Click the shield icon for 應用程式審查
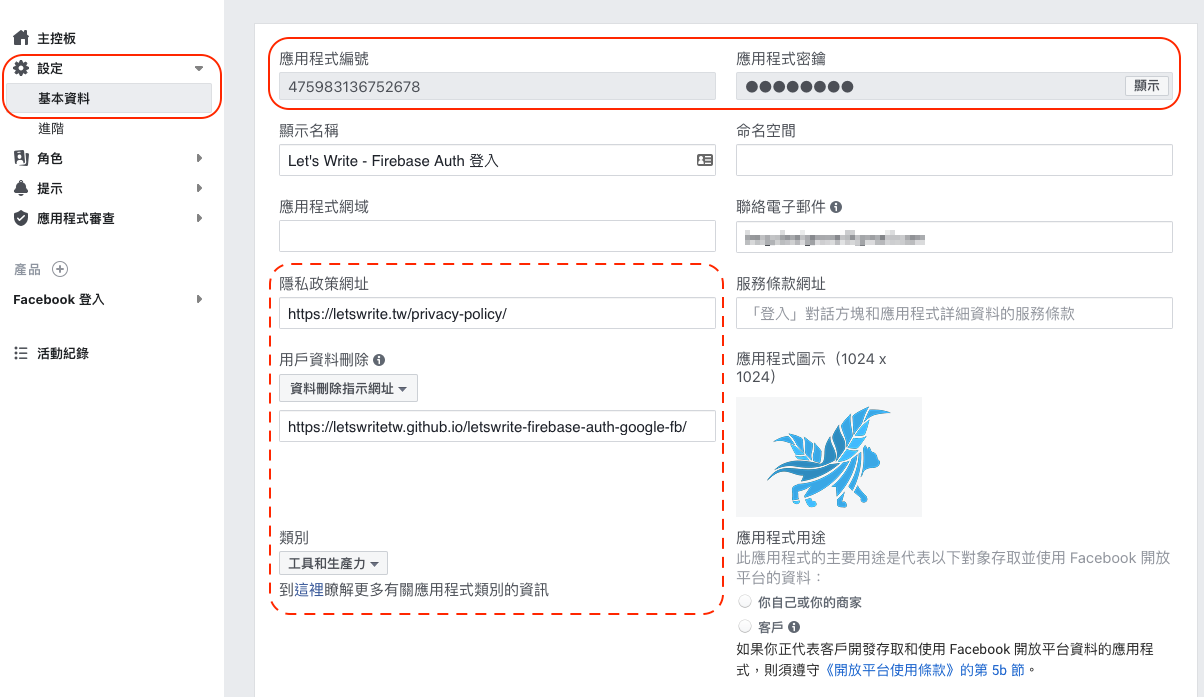 (x=20, y=218)
